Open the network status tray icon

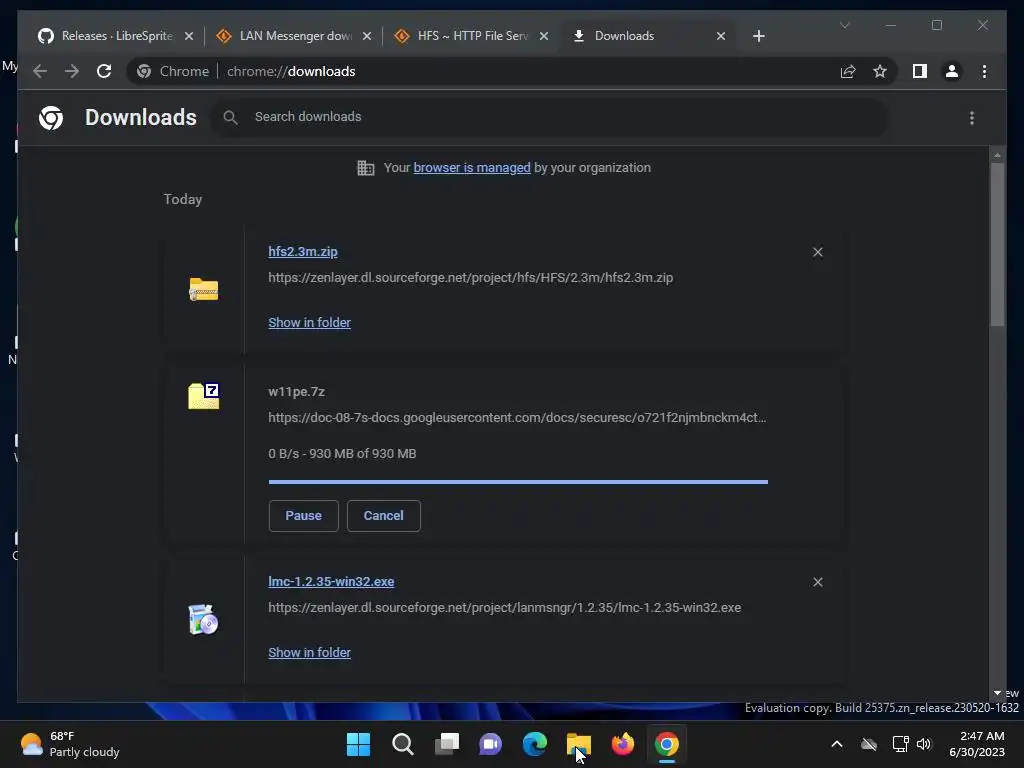[901, 744]
